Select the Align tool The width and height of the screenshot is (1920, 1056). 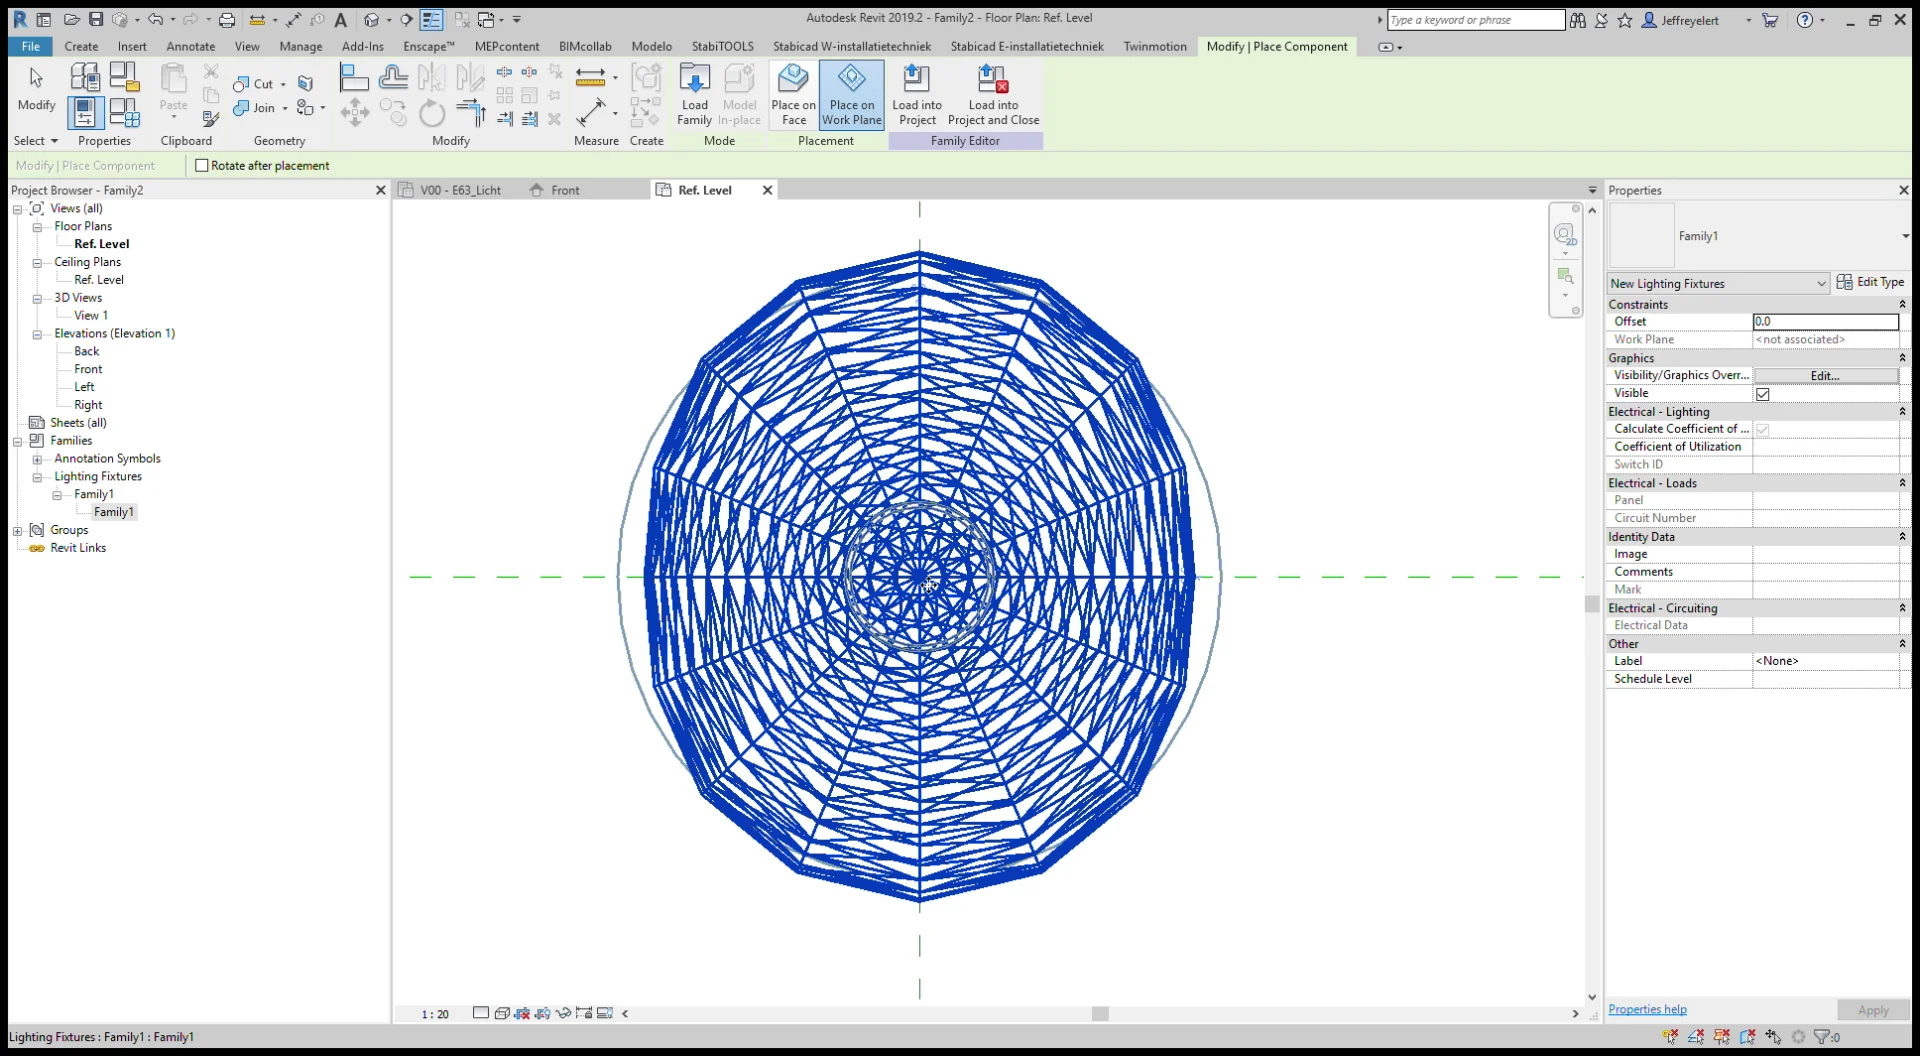353,76
